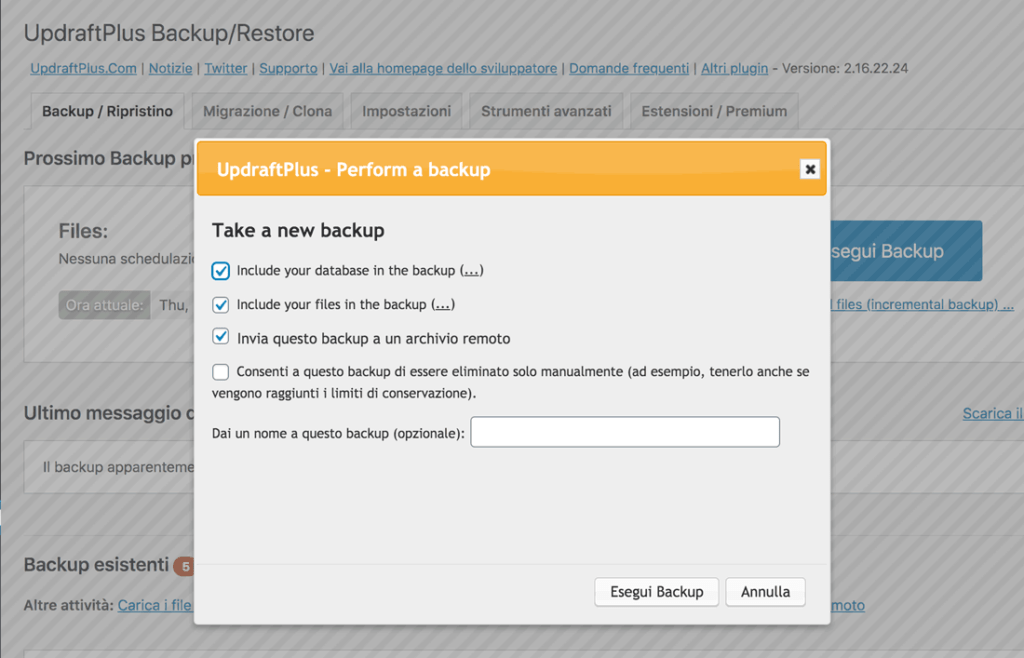Image resolution: width=1024 pixels, height=658 pixels.
Task: Focus the backup name input field
Action: pos(625,431)
